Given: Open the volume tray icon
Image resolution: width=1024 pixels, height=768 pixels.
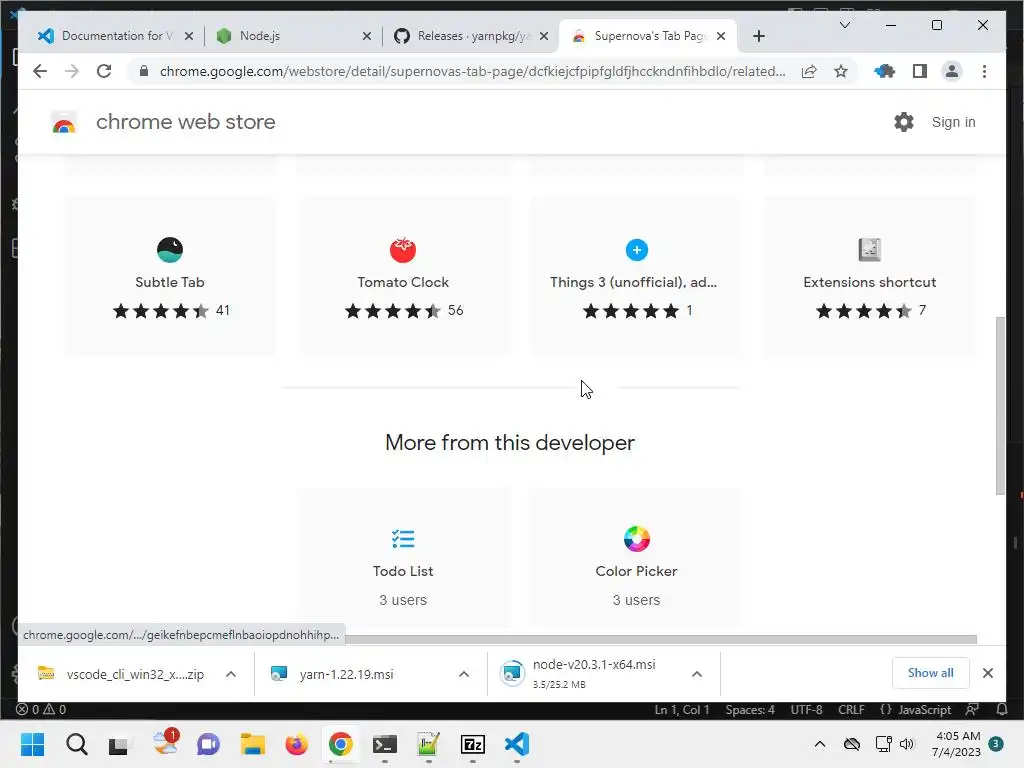Looking at the screenshot, I should pos(907,744).
